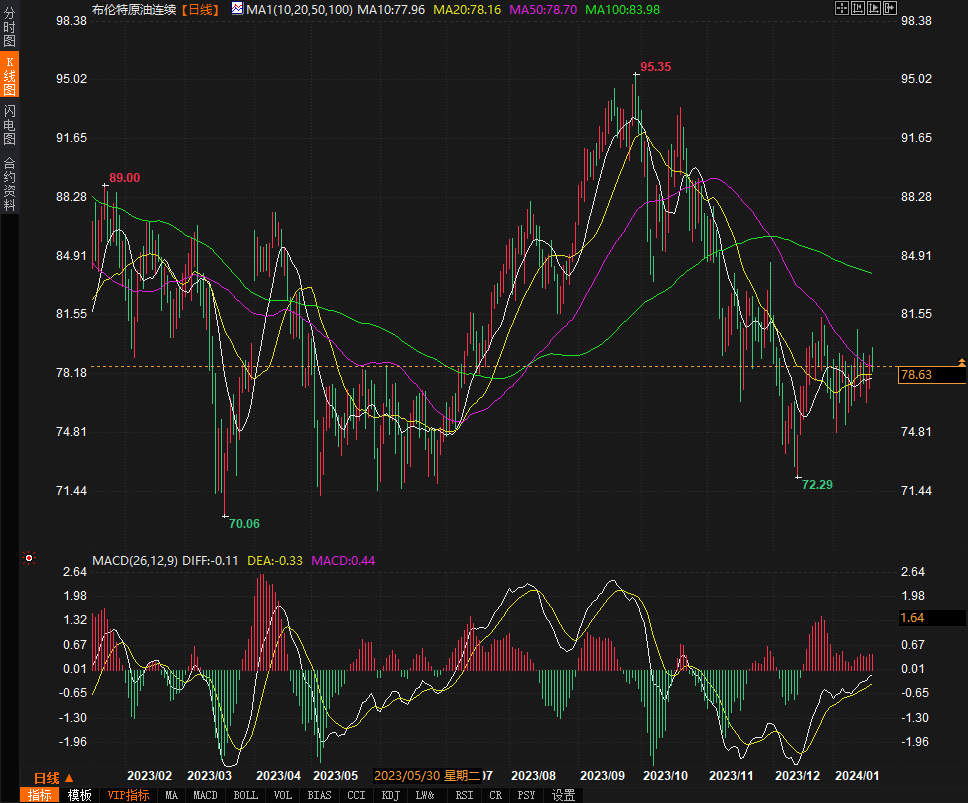Click the 【日线】 period label in the chart title

pos(202,9)
